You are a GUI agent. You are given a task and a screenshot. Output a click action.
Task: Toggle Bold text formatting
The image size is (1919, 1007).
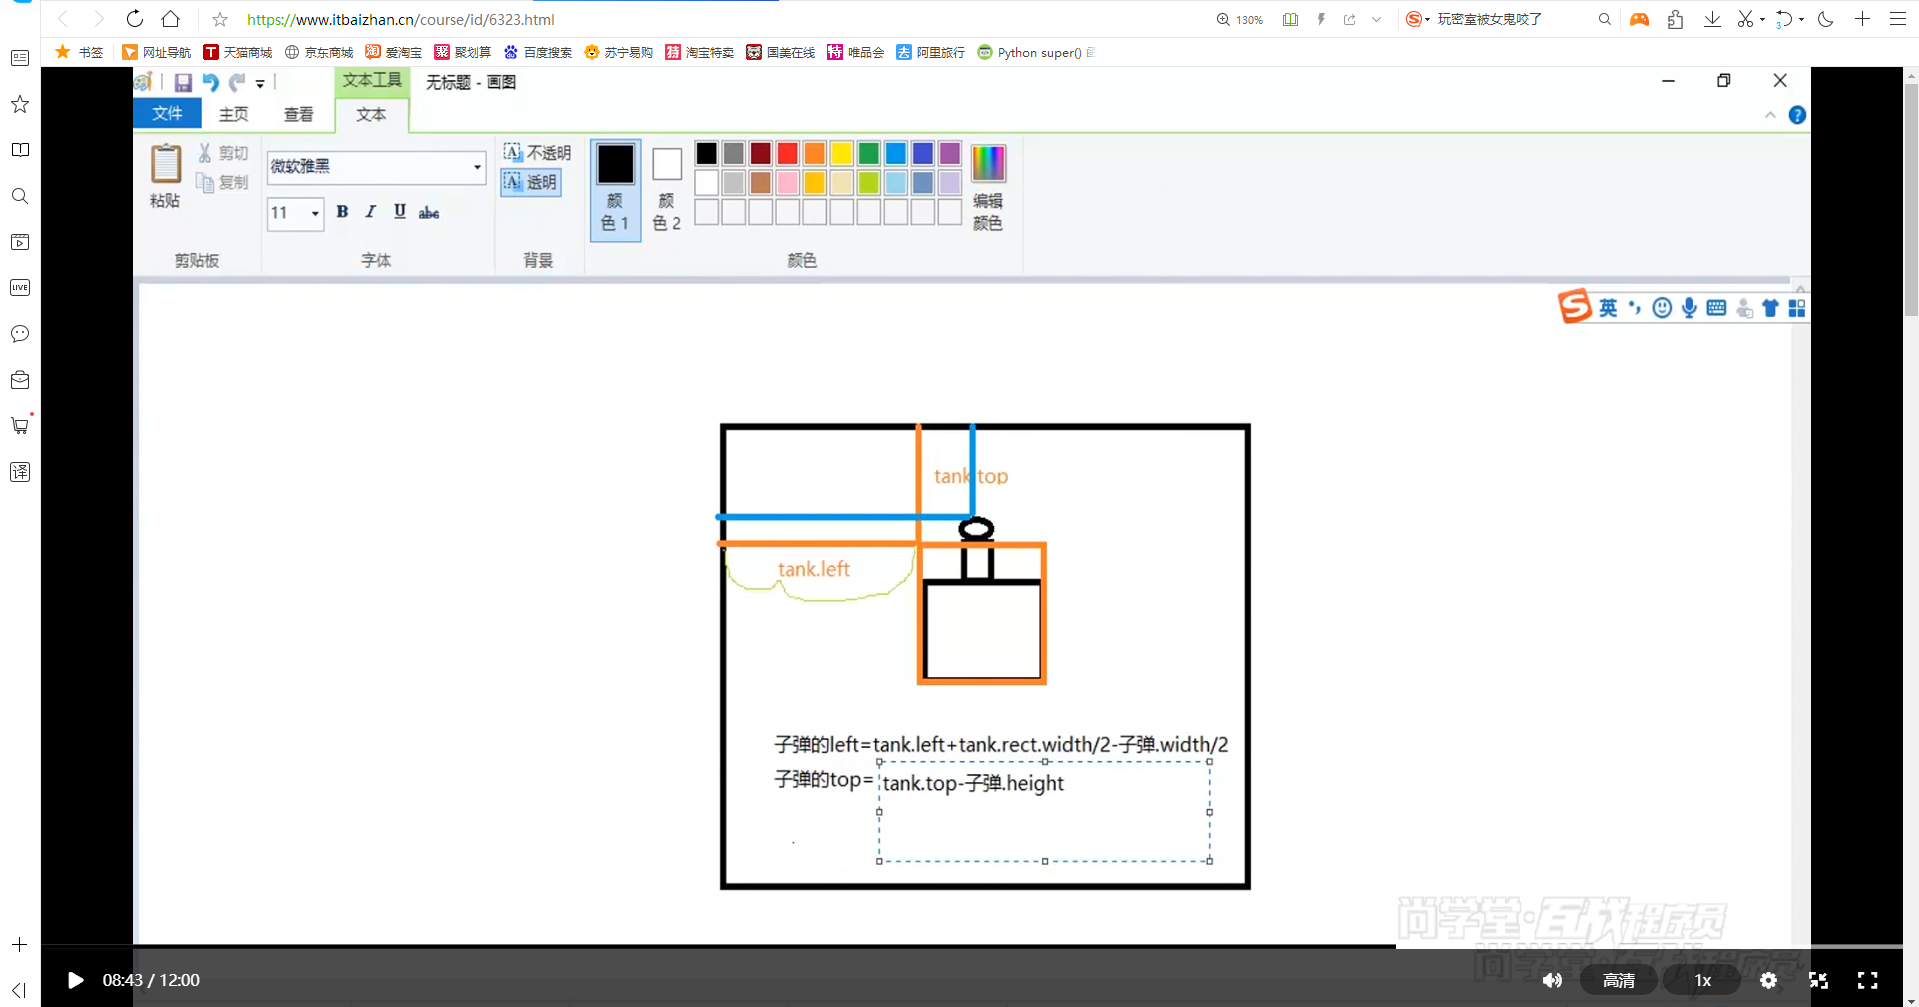(x=342, y=212)
